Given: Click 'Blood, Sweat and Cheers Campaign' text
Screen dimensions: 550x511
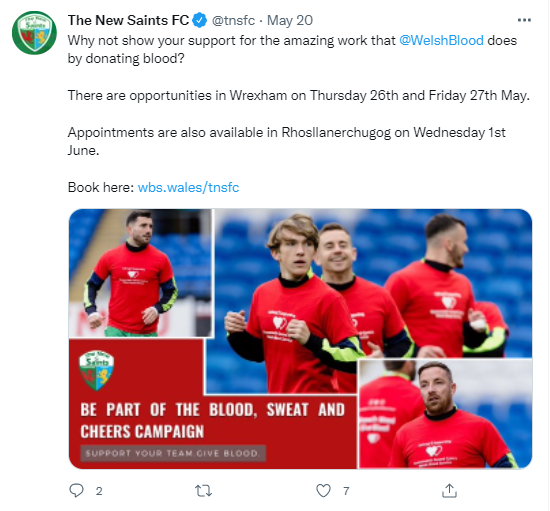Looking at the screenshot, I should tap(213, 421).
